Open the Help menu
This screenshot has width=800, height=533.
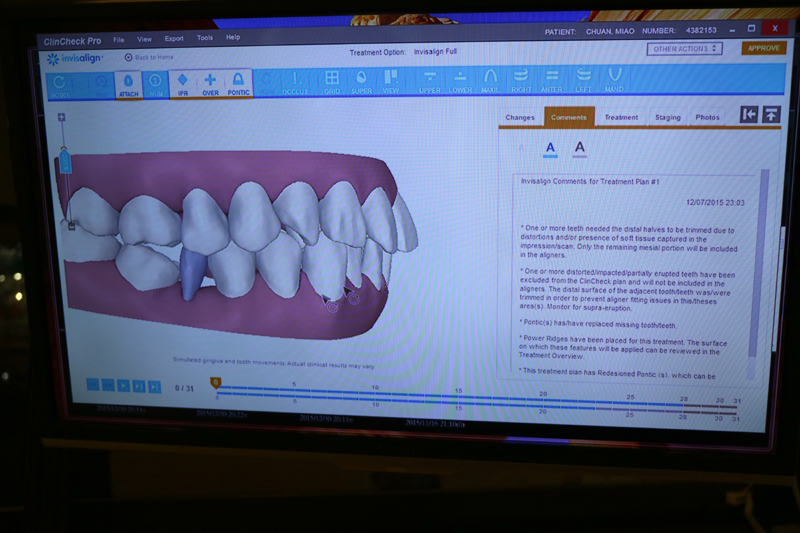pyautogui.click(x=233, y=37)
